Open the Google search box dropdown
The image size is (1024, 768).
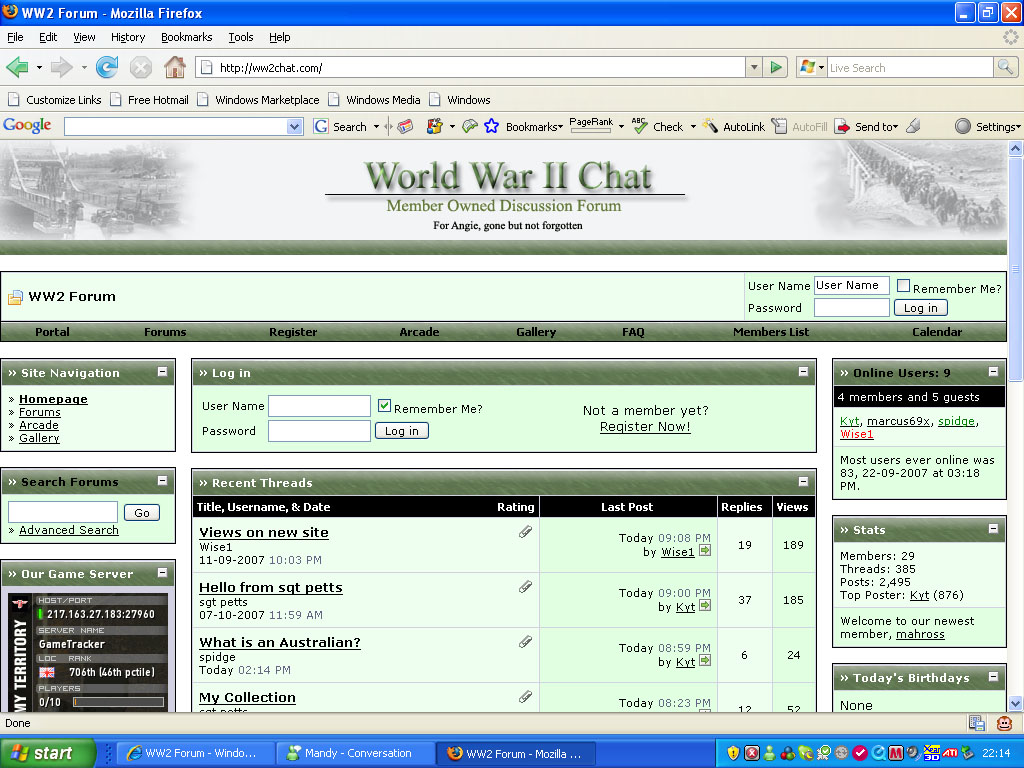294,127
